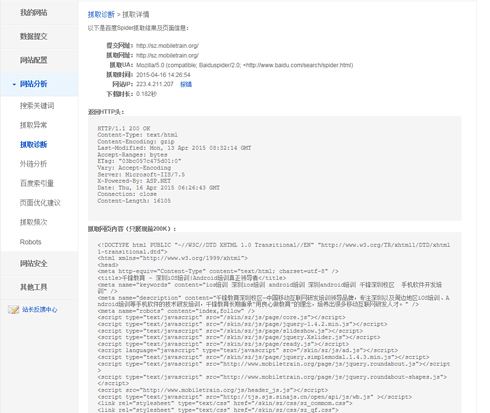Screen dimensions: 490x413
Task: Open 页面优化建议 submenu item
Action: (x=40, y=203)
